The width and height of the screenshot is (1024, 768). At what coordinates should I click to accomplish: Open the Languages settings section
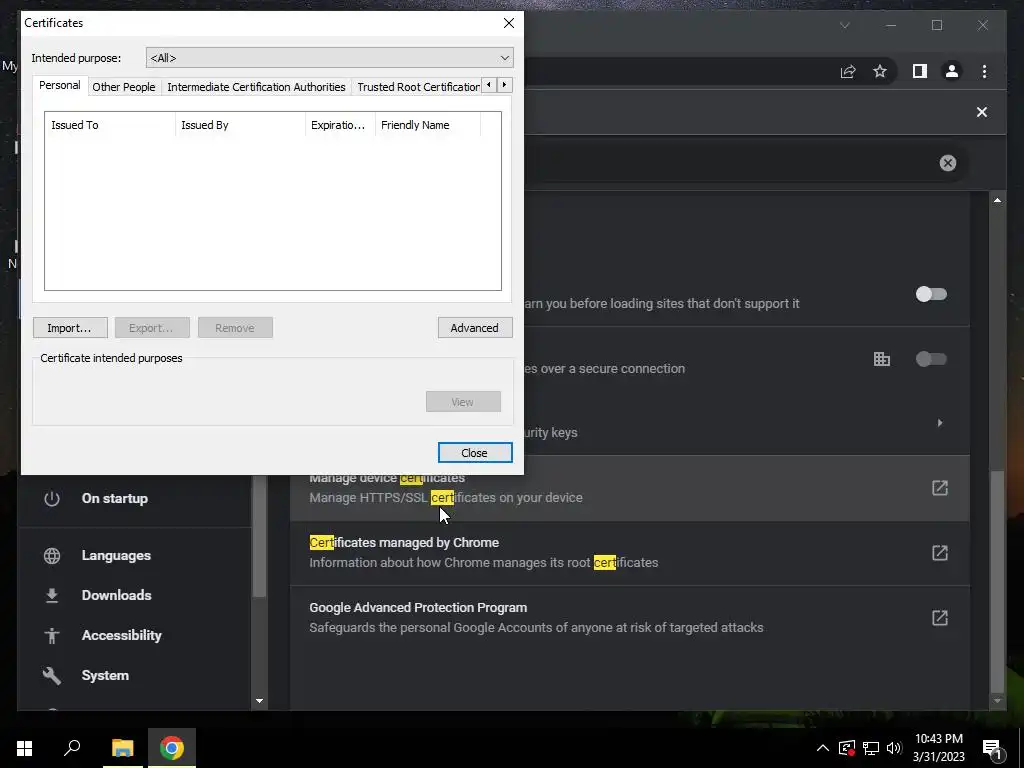point(116,555)
